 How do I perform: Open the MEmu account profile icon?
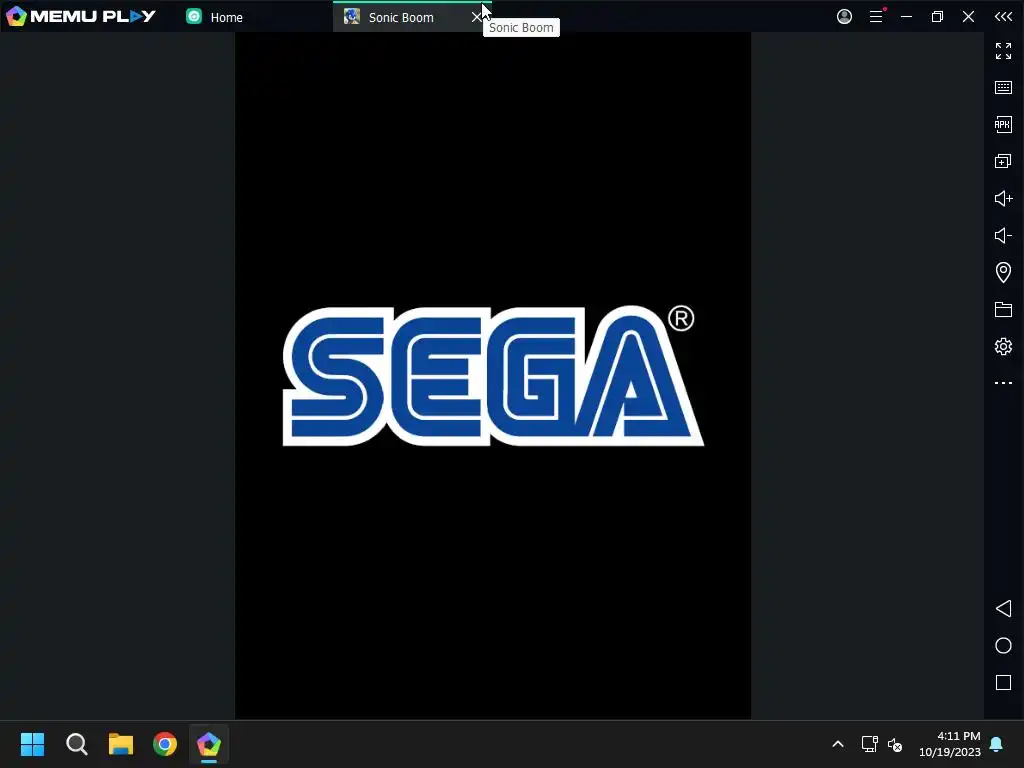pos(844,16)
